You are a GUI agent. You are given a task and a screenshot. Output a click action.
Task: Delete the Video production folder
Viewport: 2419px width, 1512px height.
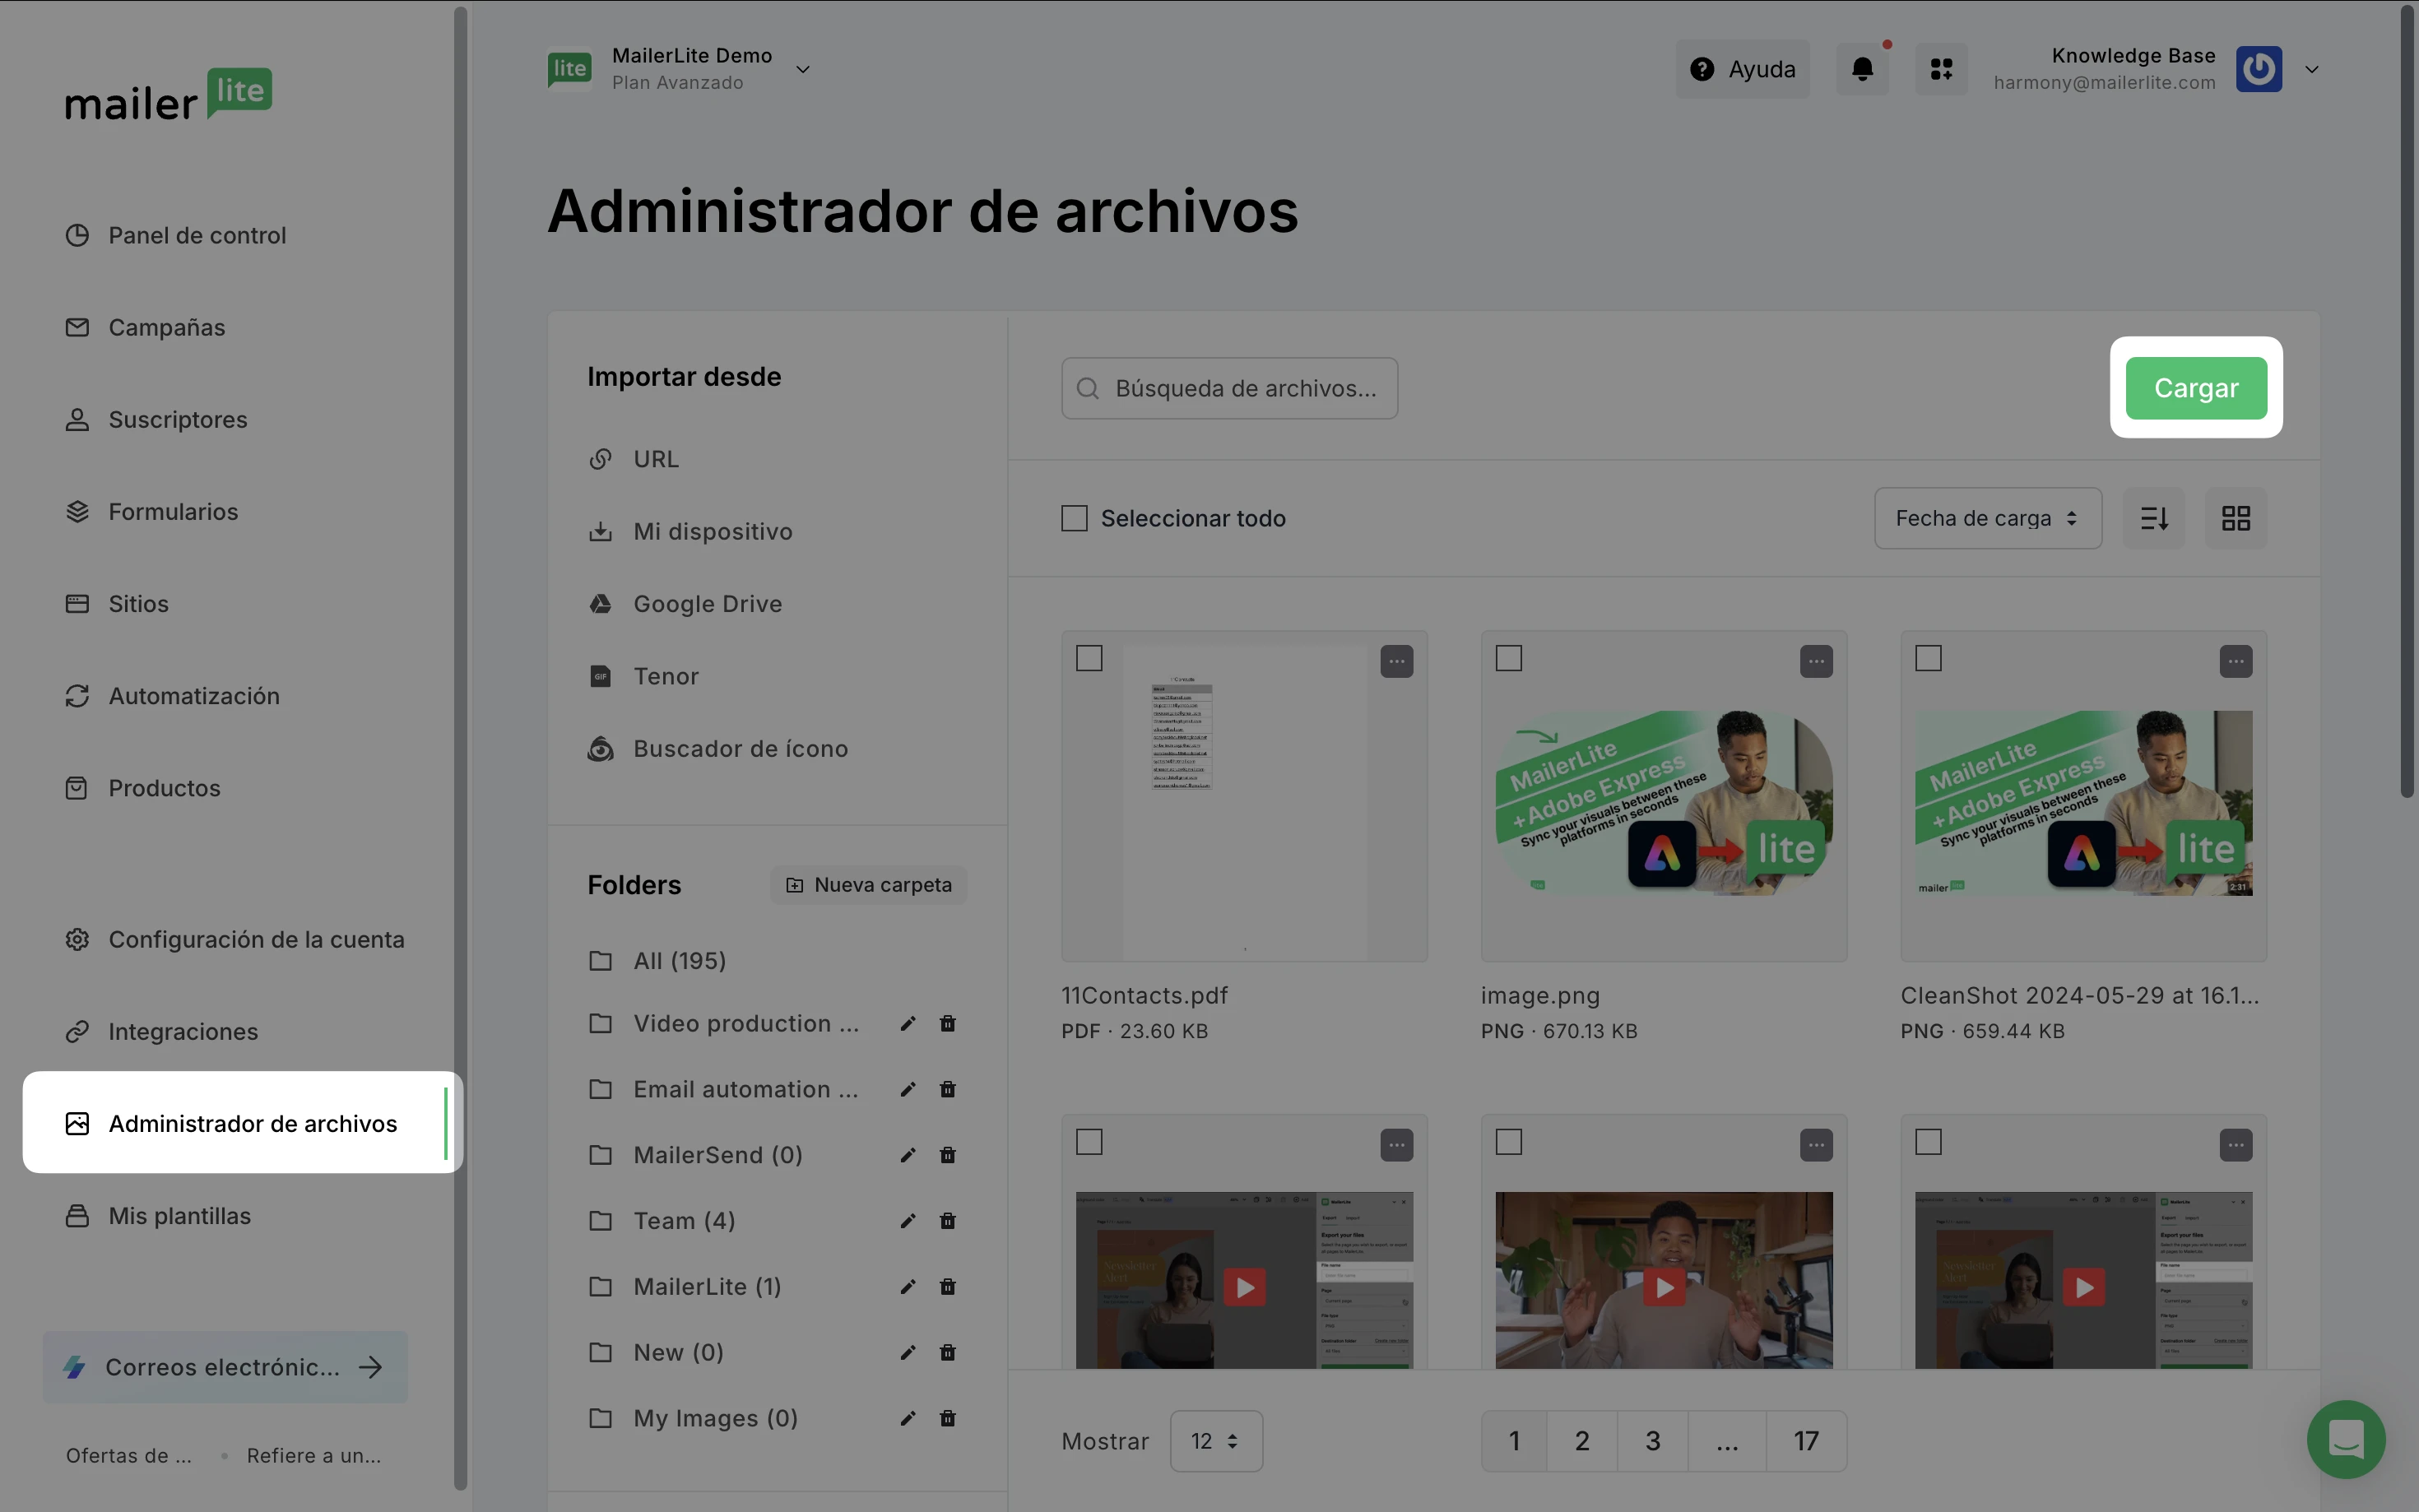pos(947,1023)
